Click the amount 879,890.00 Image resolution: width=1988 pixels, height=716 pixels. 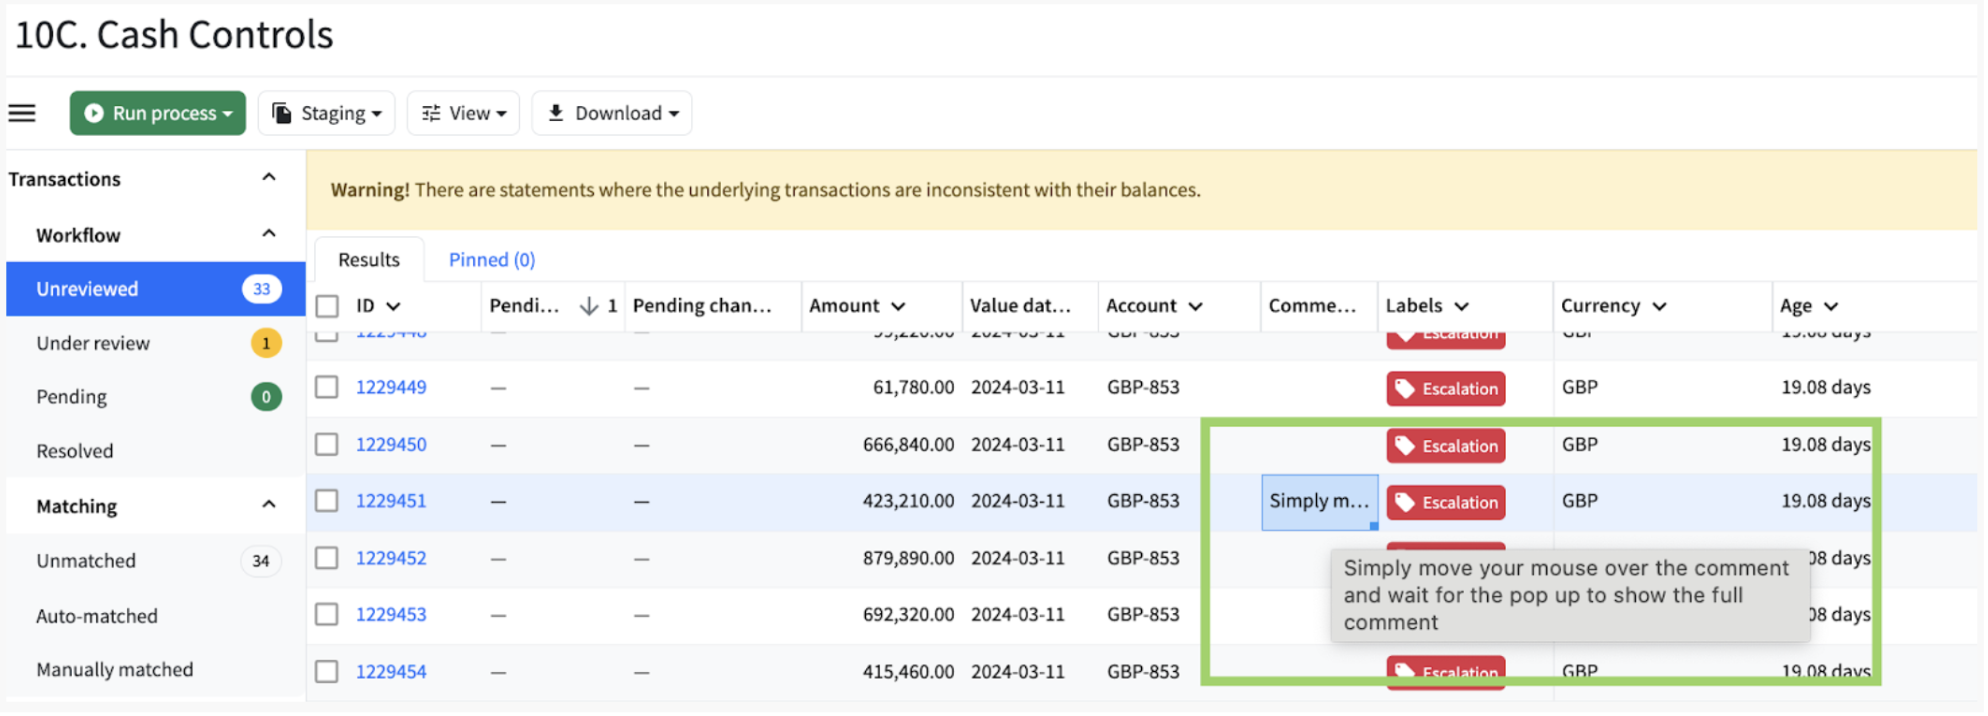tap(908, 557)
